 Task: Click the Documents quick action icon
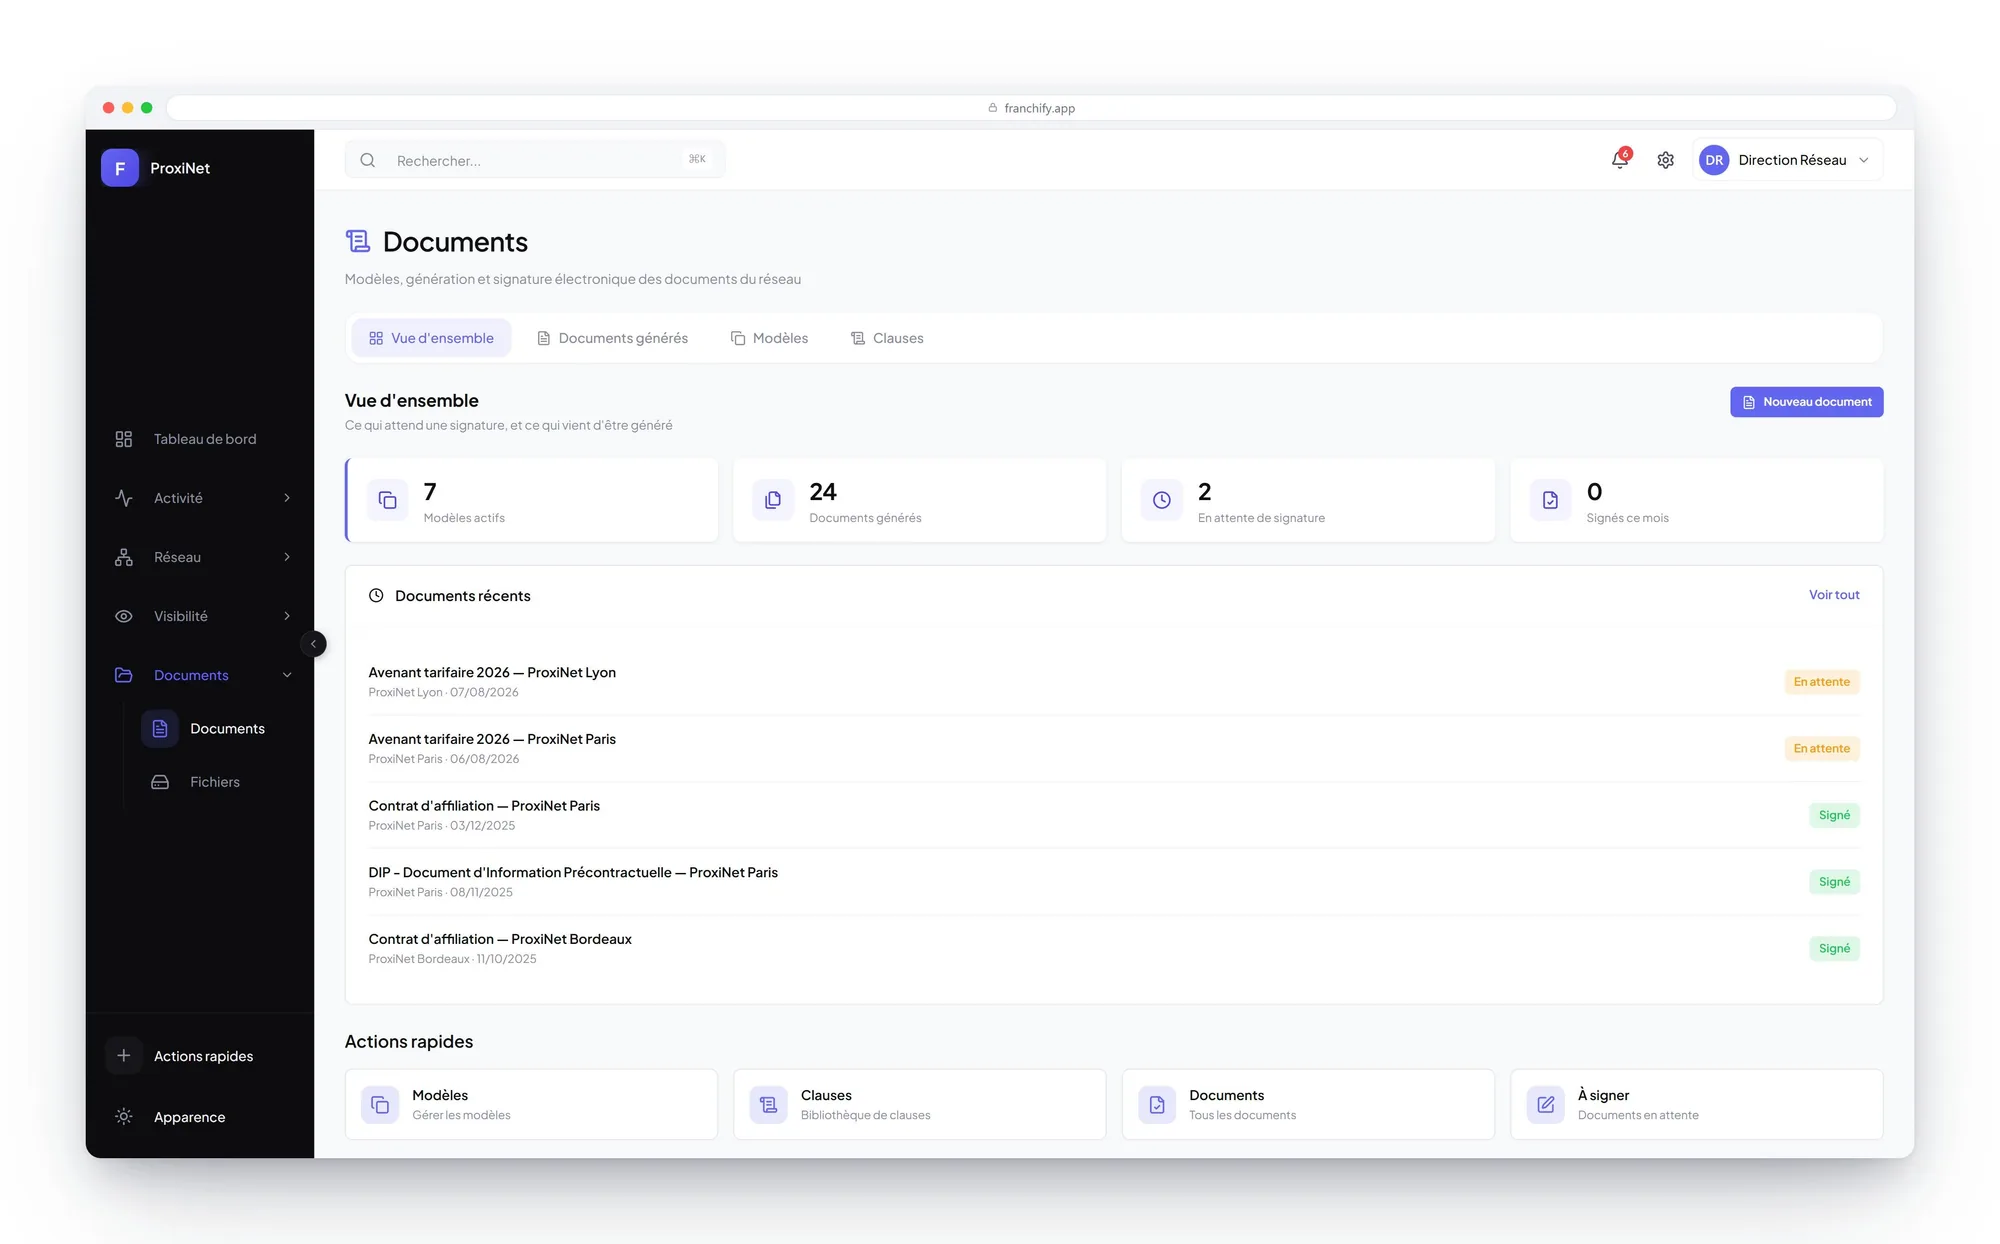click(1157, 1105)
